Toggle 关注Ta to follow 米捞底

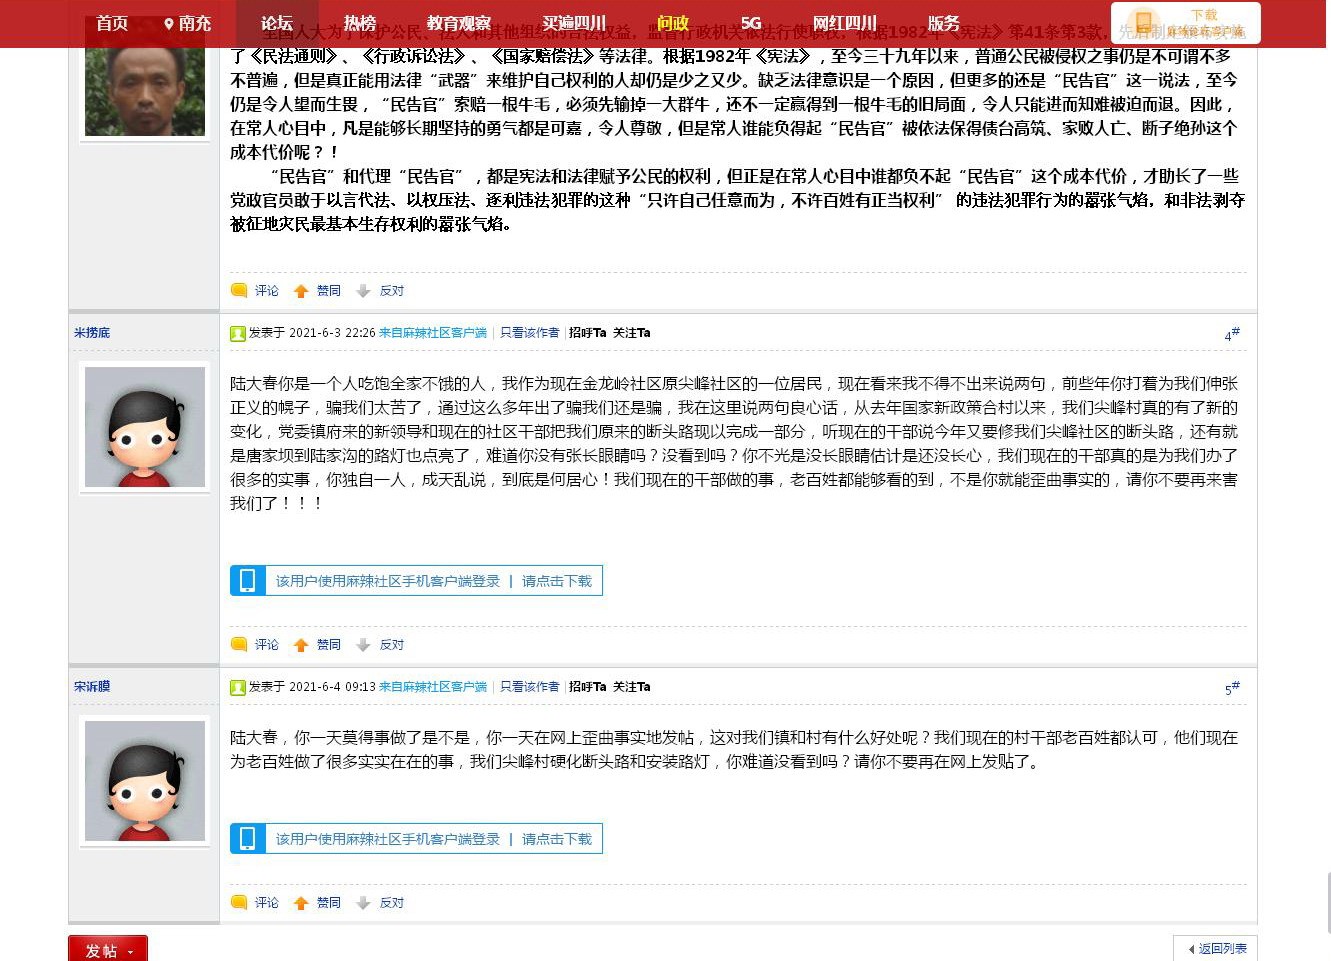(631, 333)
